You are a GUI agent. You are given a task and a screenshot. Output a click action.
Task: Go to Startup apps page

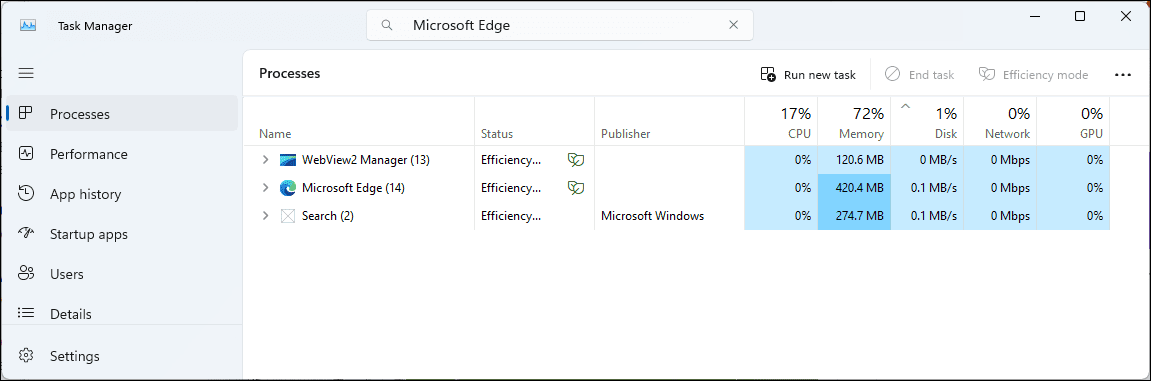pos(122,234)
